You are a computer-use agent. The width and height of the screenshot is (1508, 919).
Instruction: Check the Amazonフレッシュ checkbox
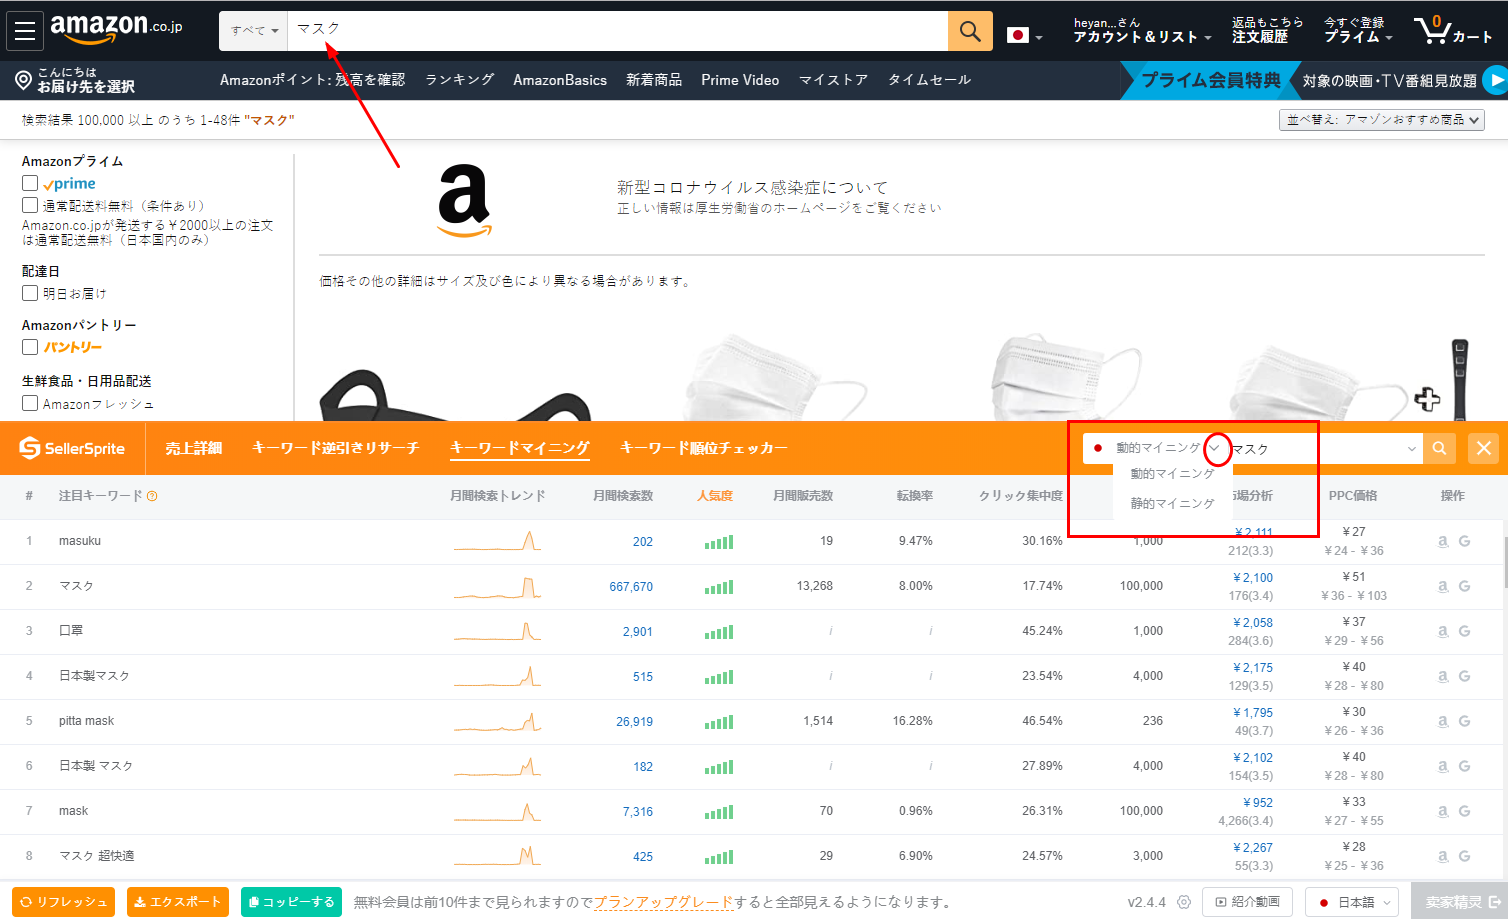[30, 403]
